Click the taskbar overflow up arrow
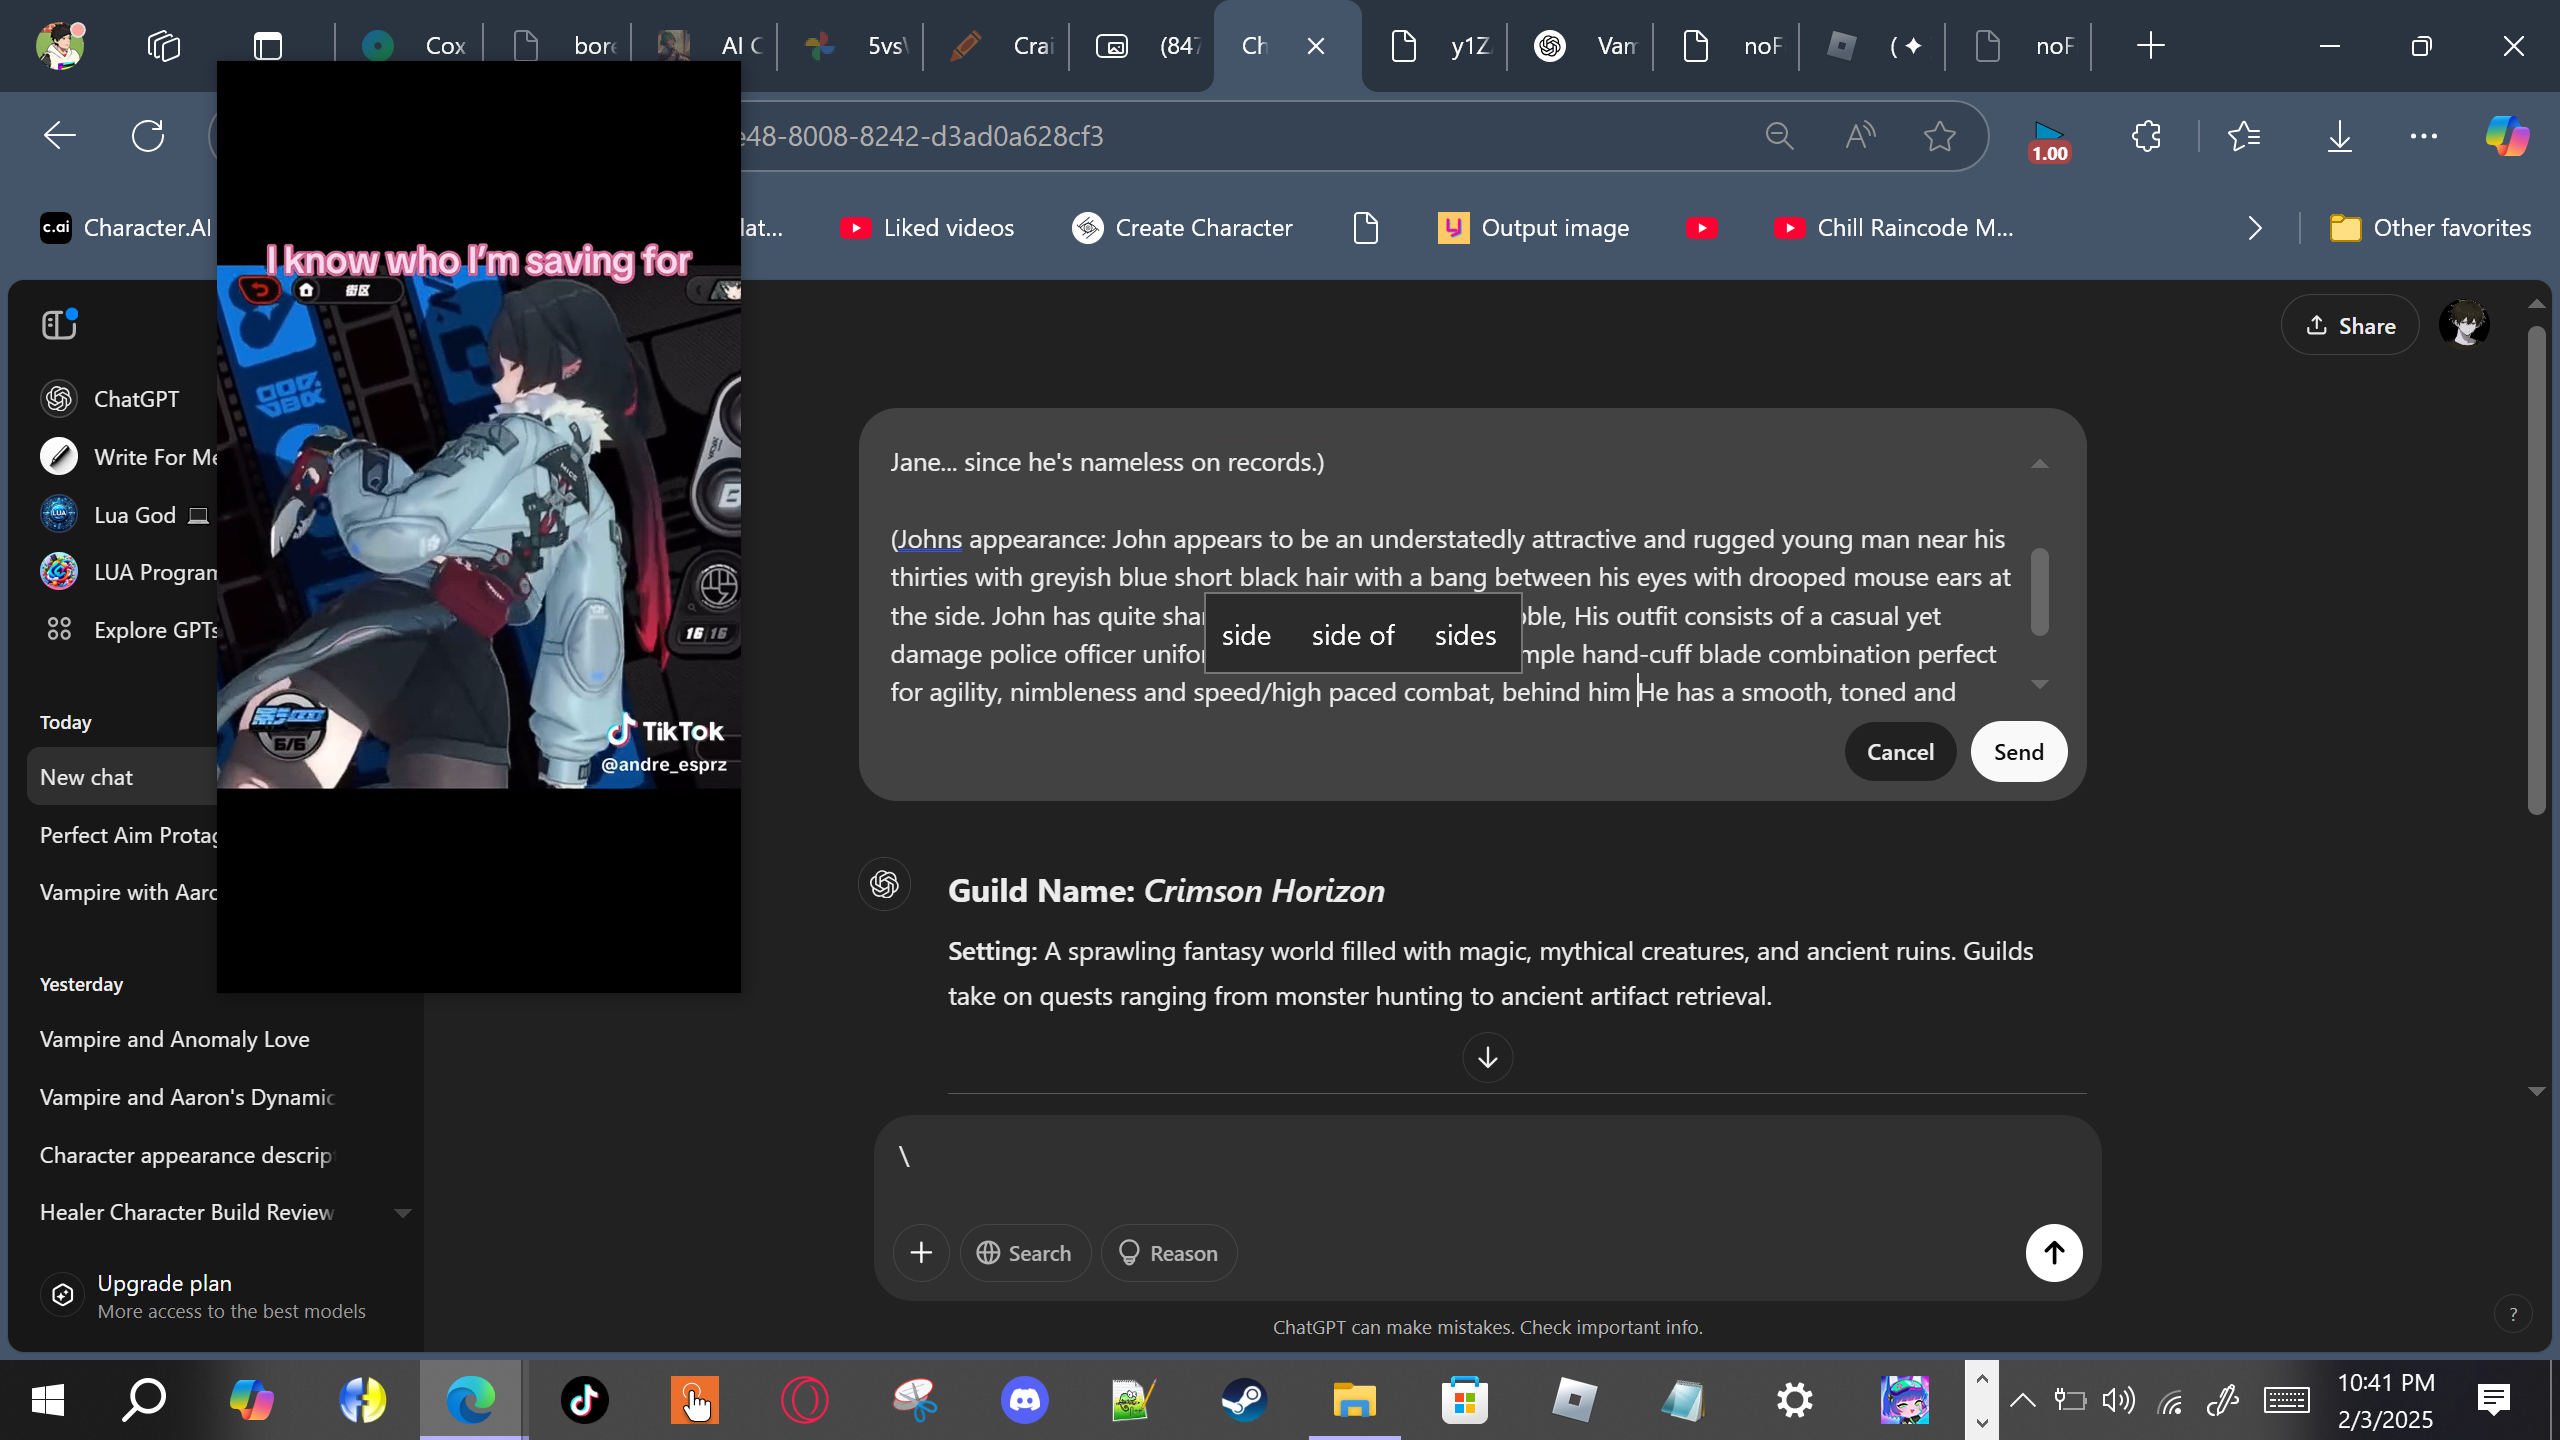Viewport: 2560px width, 1440px height. 1982,1380
